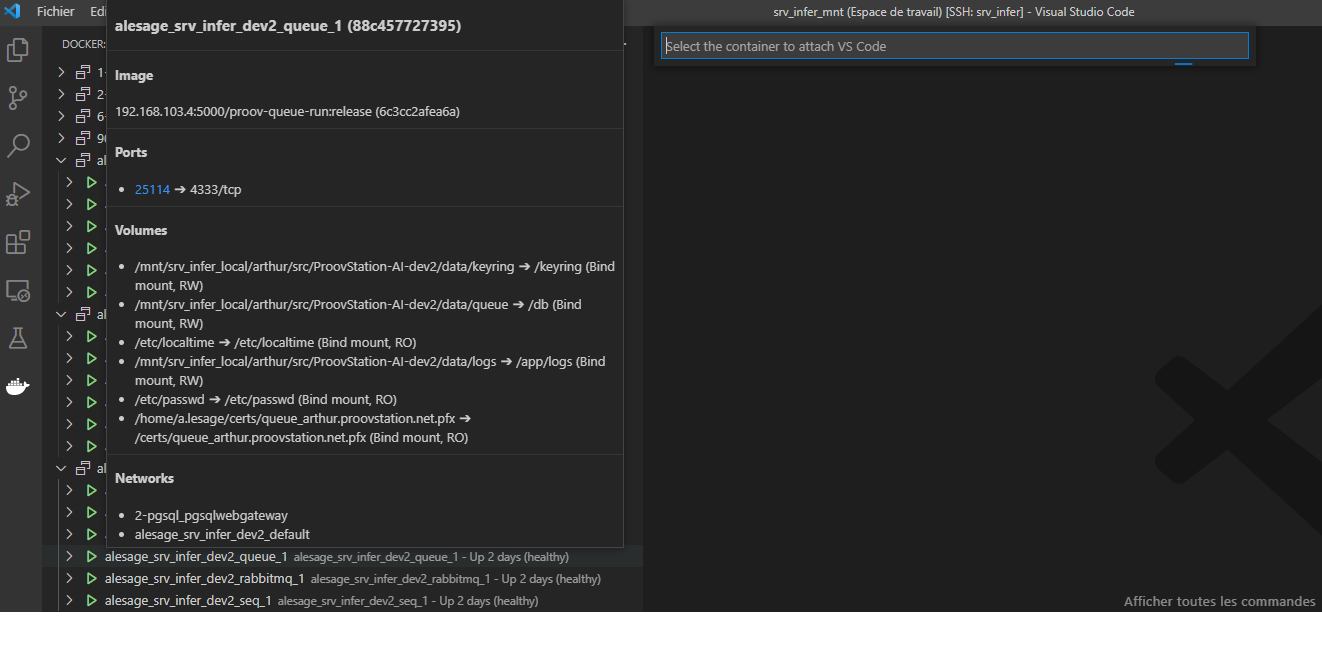The image size is (1322, 648).
Task: Open the Source Control view
Action: (16, 97)
